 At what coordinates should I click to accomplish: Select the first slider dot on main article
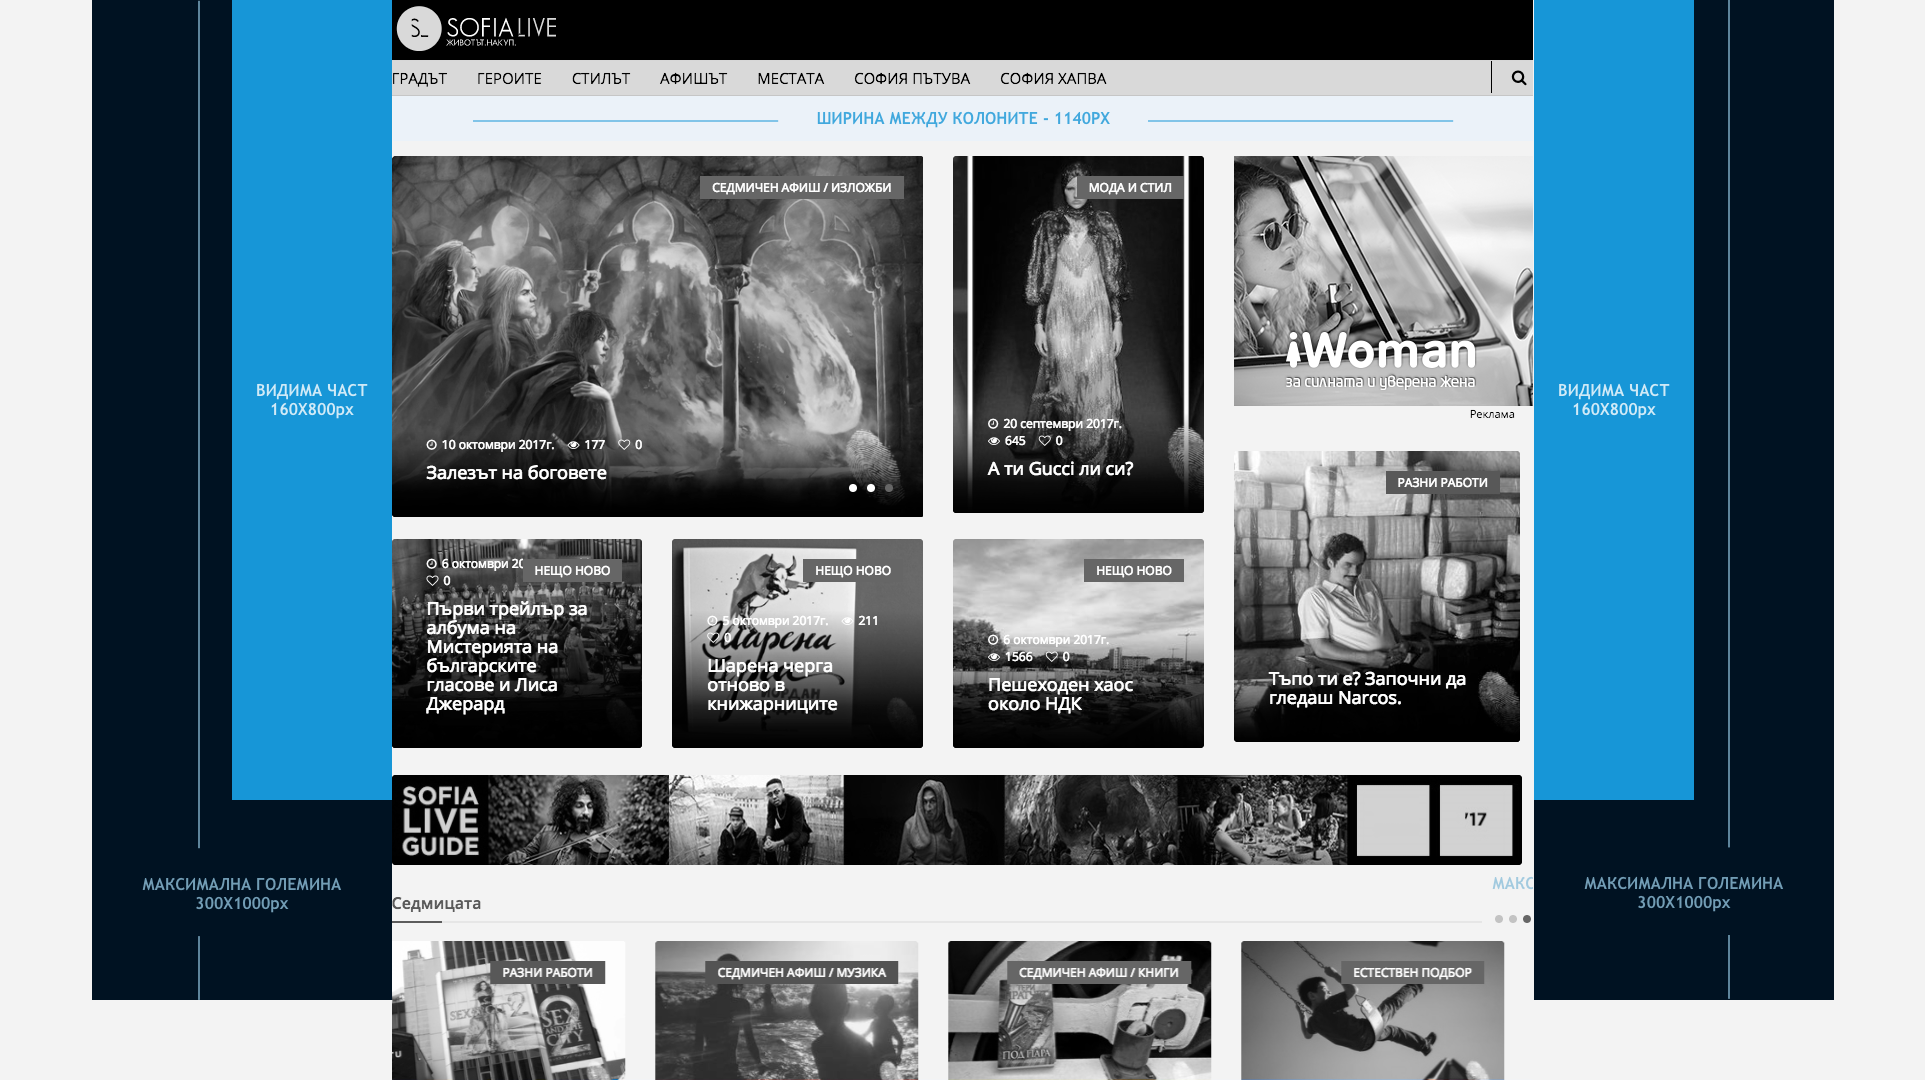853,488
